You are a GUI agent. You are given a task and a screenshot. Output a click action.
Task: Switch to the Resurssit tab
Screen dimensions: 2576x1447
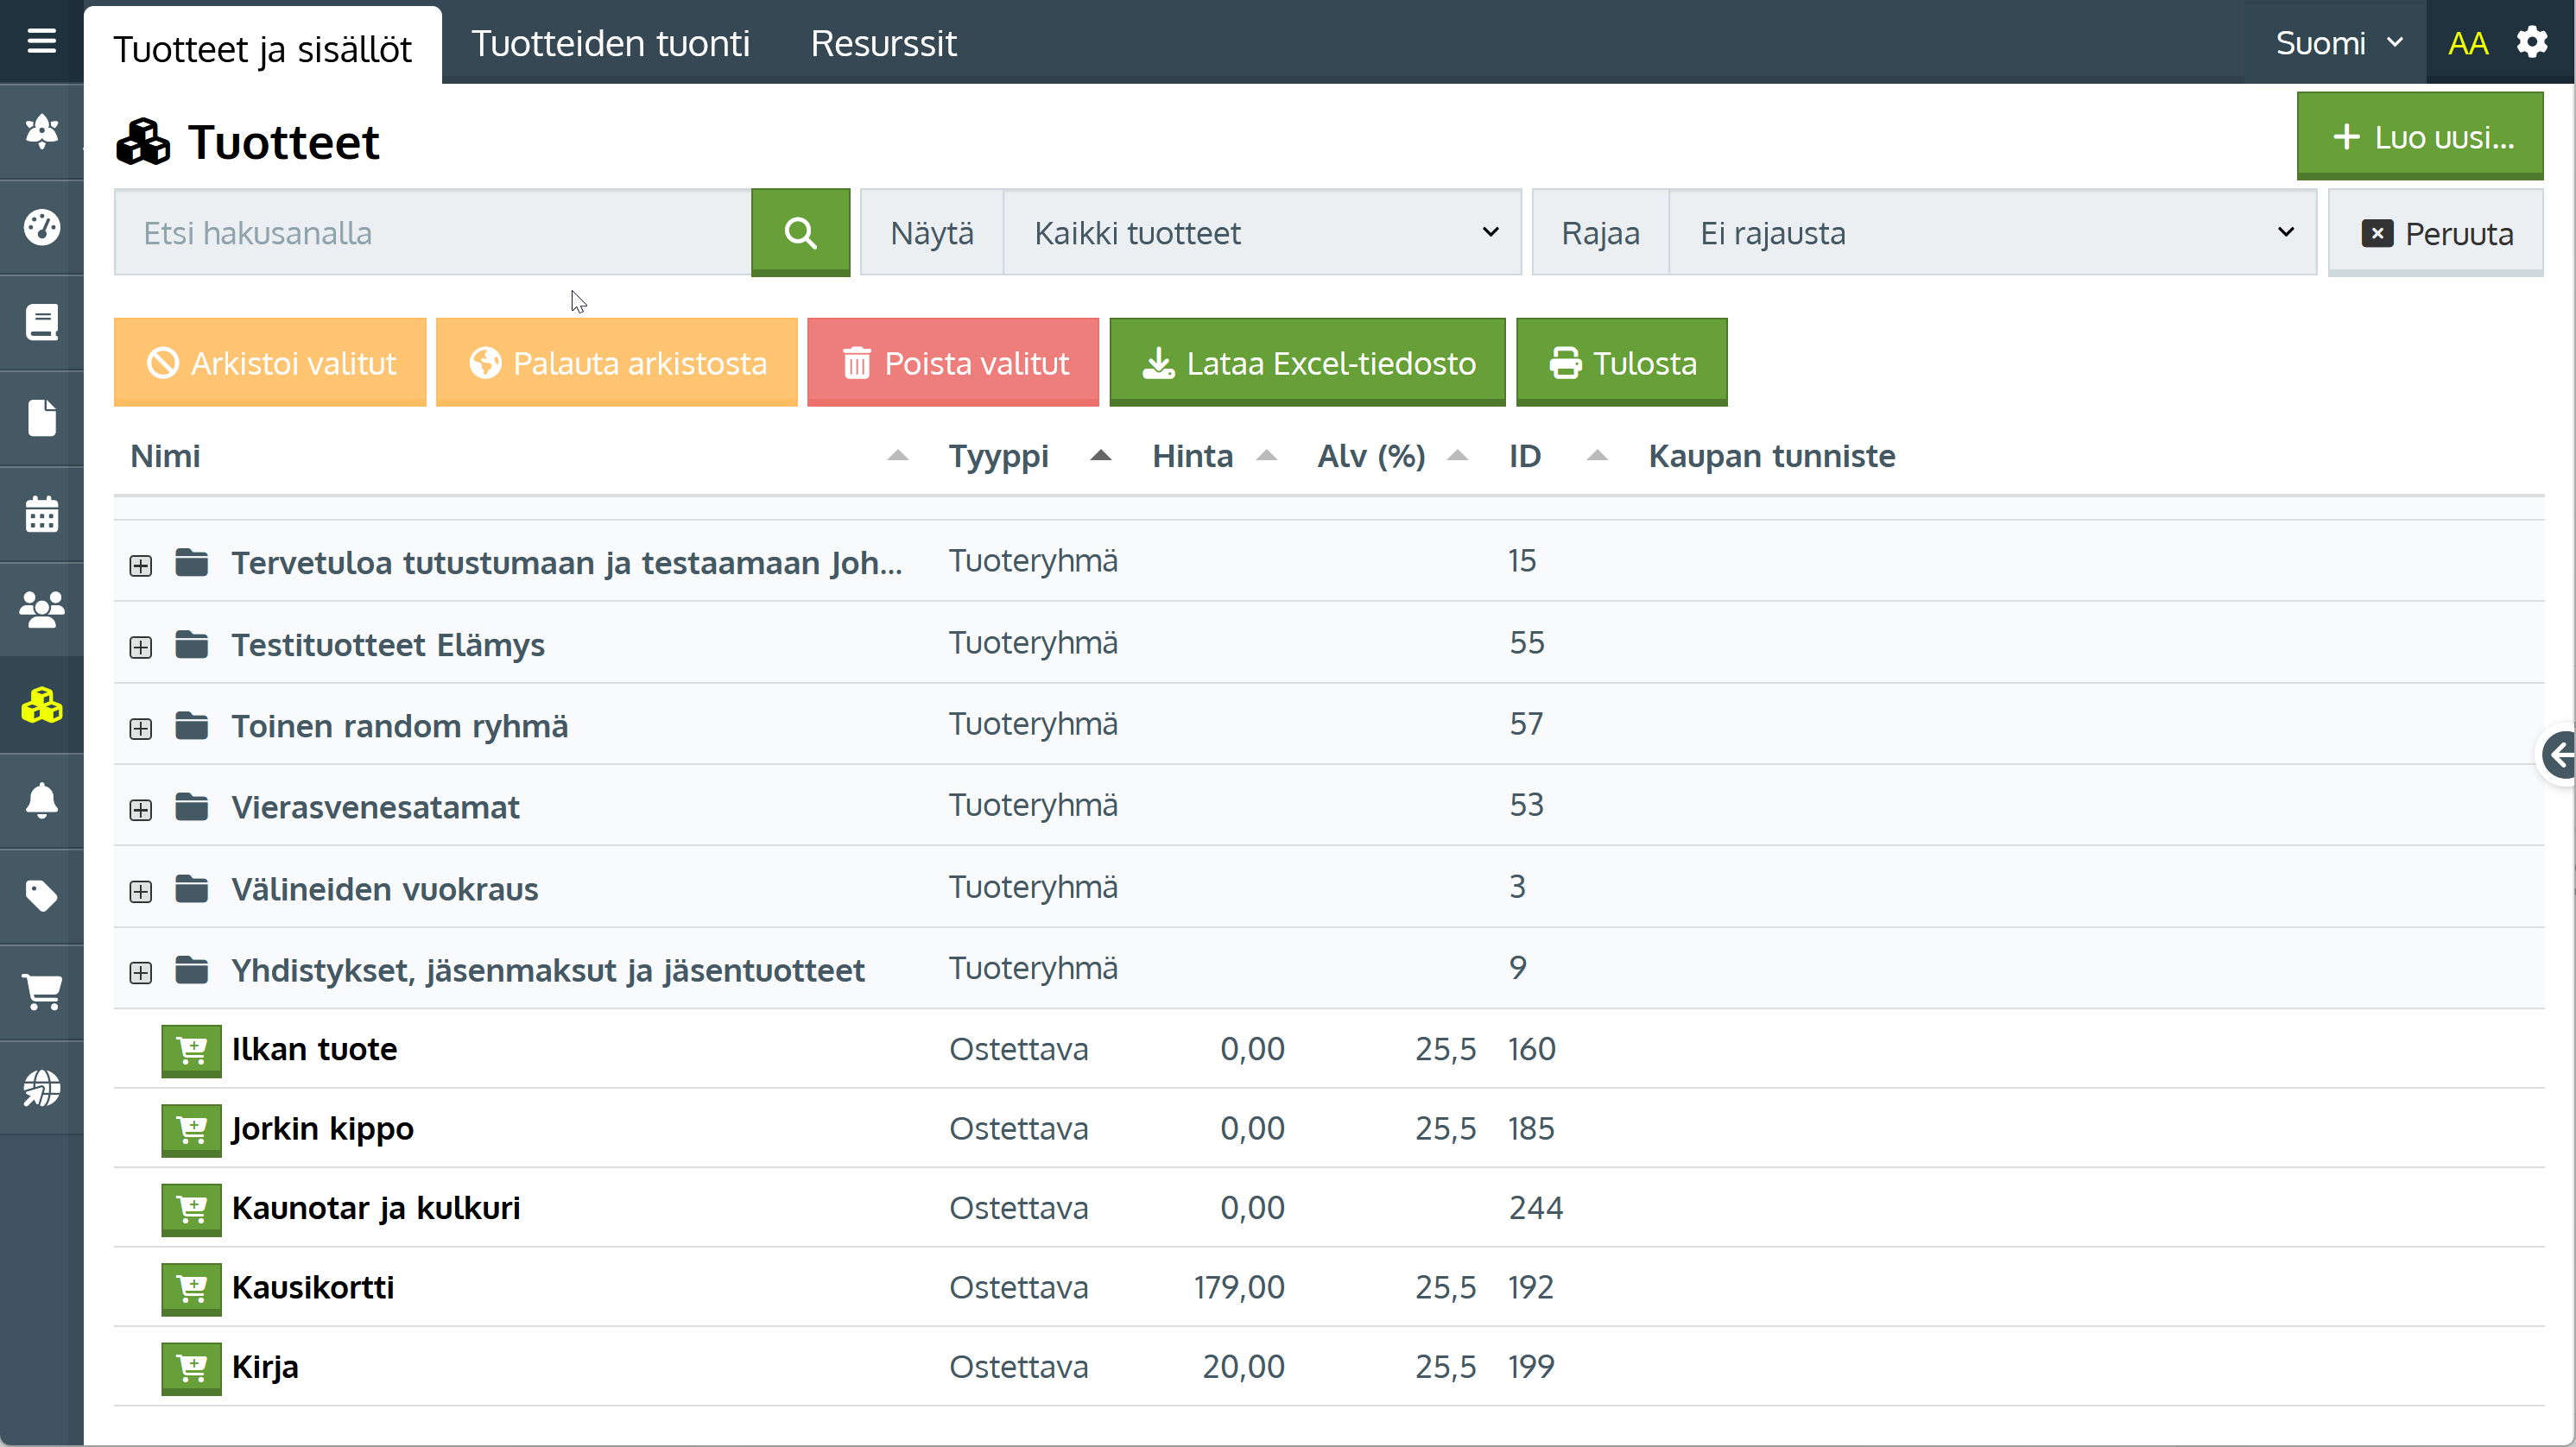(x=883, y=43)
